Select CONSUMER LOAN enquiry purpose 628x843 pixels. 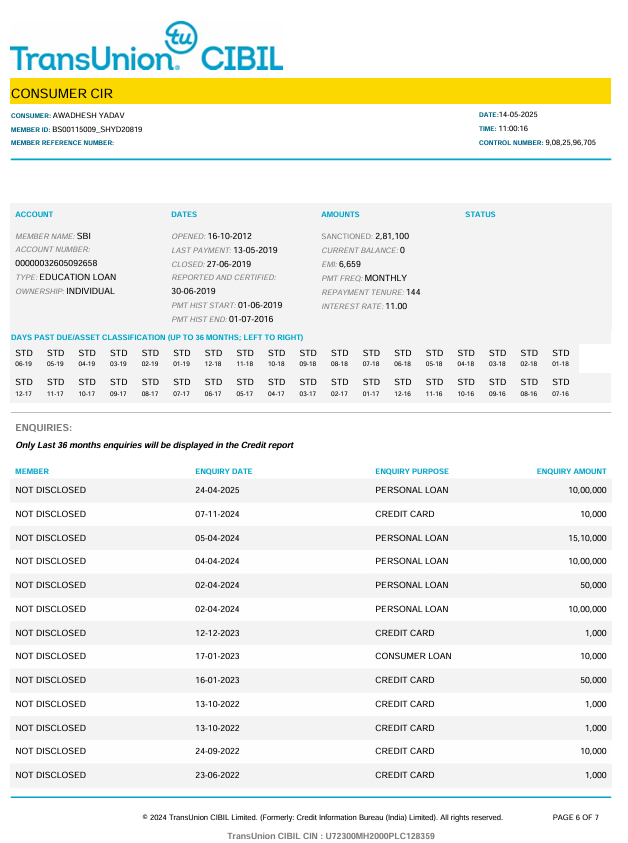tap(413, 656)
